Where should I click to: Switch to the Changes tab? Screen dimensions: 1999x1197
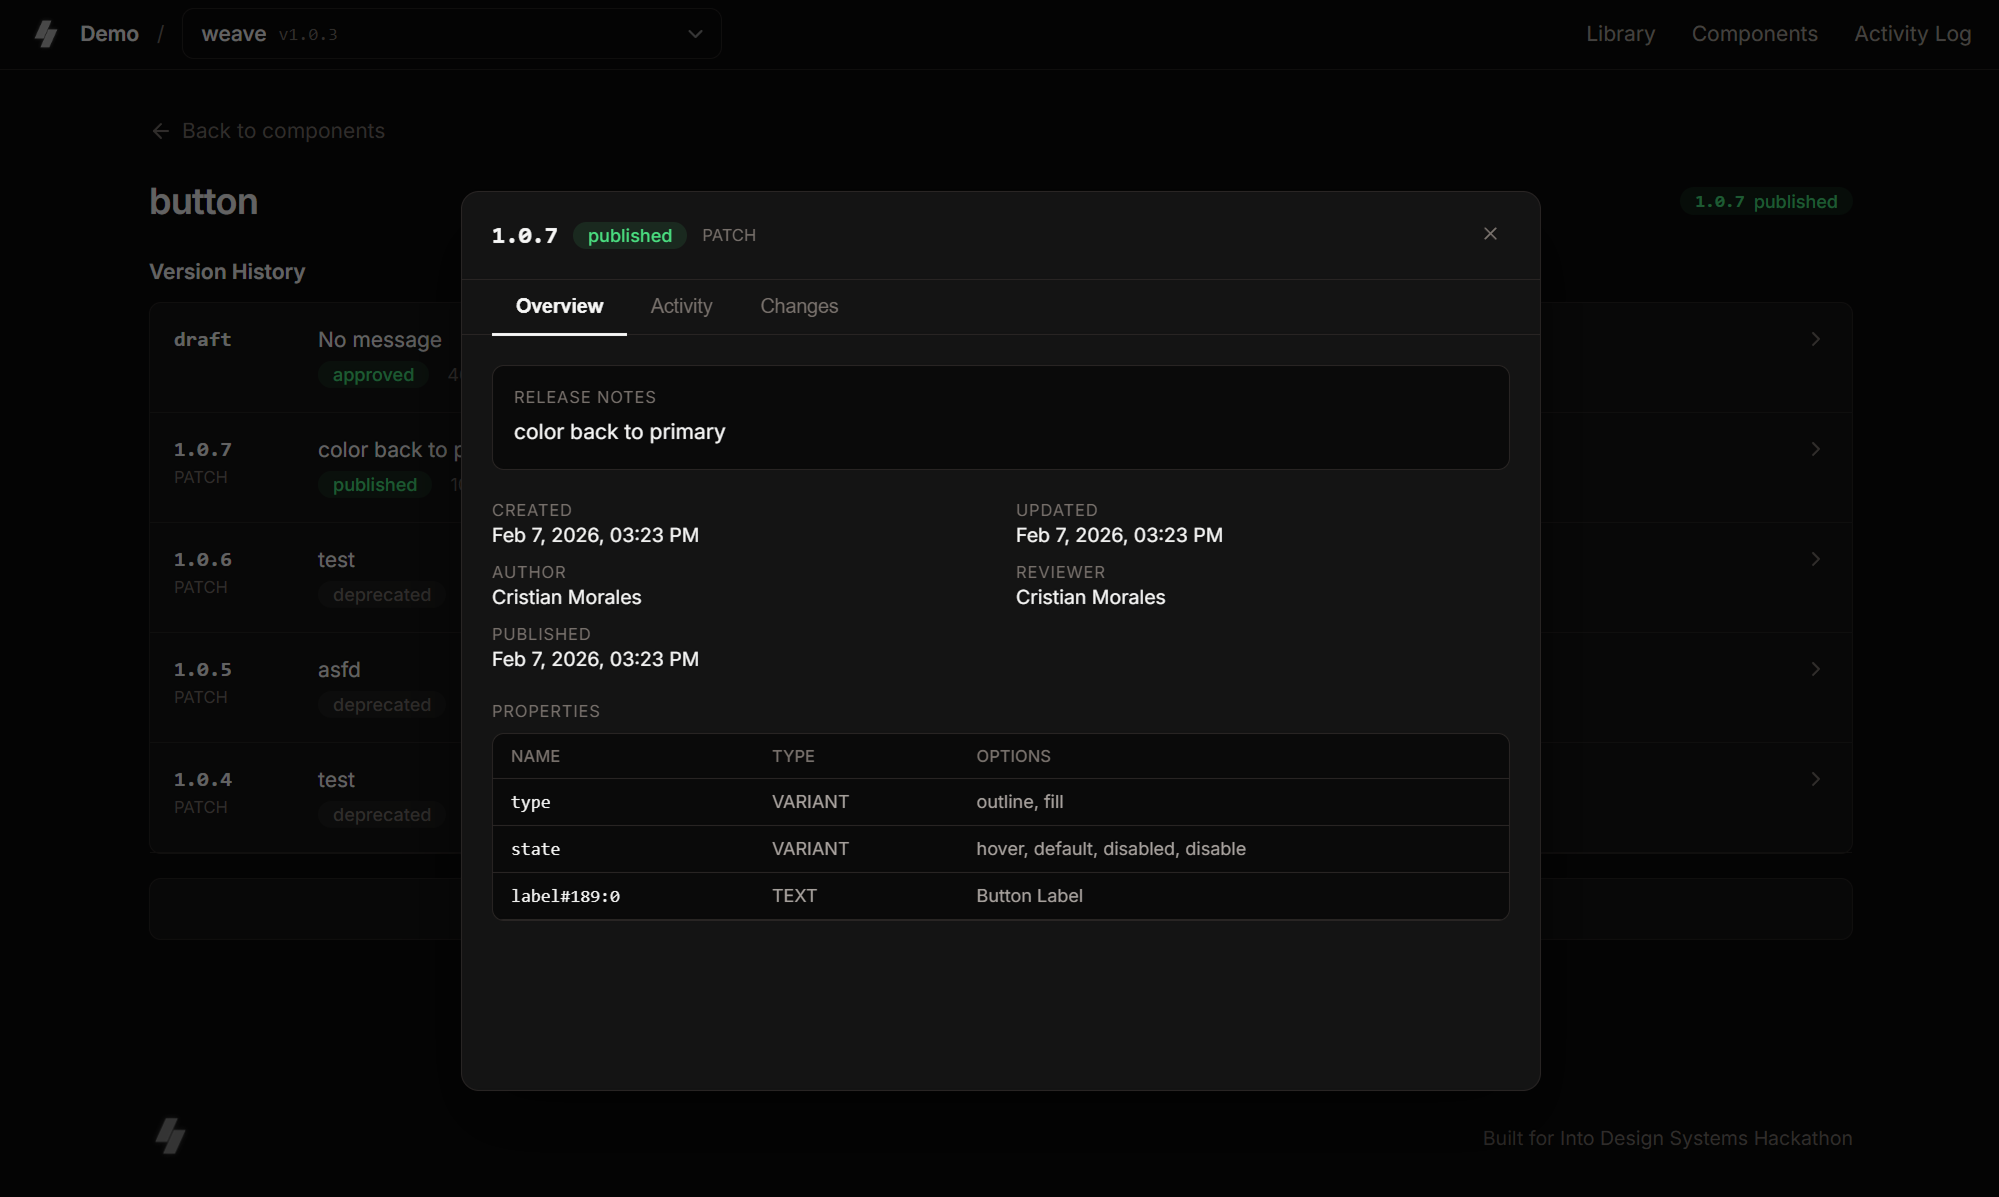coord(799,306)
